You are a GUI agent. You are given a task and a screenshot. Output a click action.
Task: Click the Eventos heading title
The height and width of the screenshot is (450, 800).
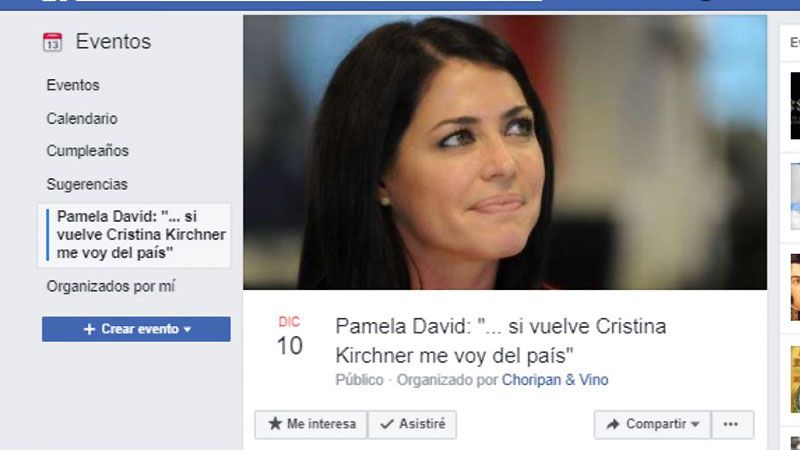pyautogui.click(x=113, y=41)
